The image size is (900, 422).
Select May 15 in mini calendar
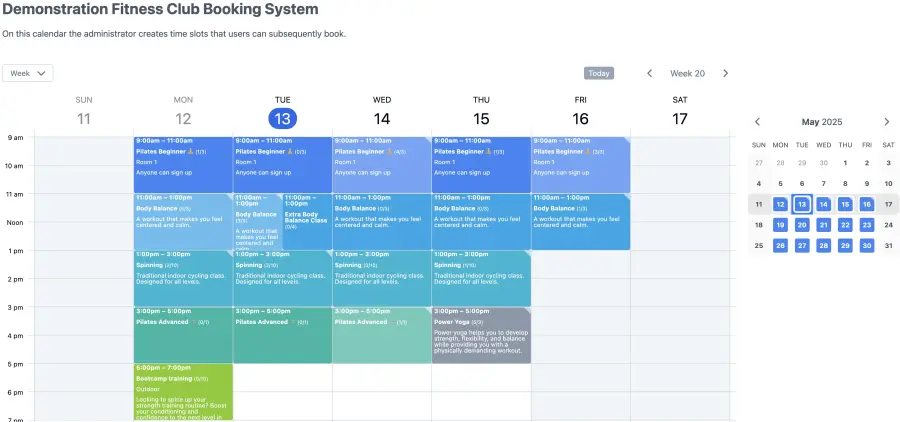[845, 204]
